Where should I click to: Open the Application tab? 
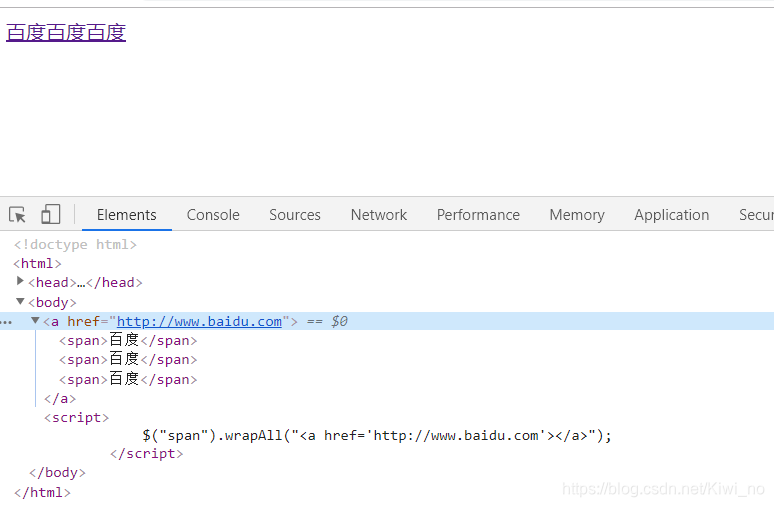(x=671, y=215)
